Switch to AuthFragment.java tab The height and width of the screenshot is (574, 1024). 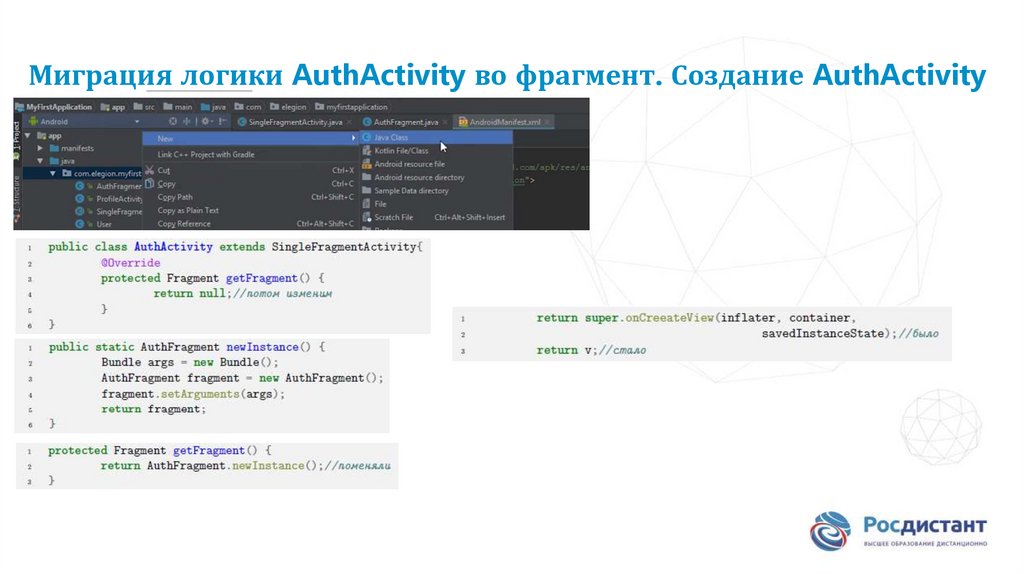click(406, 122)
